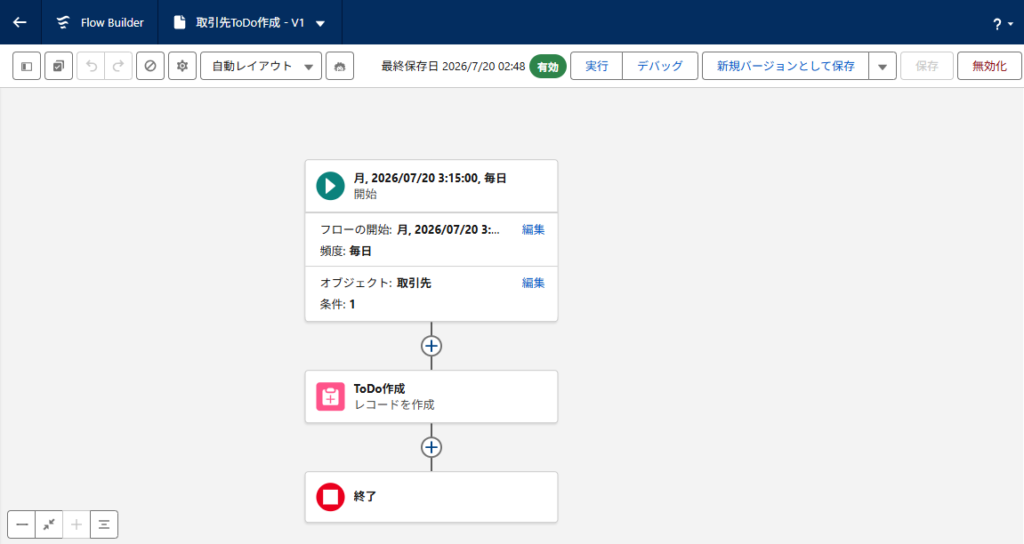This screenshot has height=544, width=1024.
Task: Click the デバッグ button
Action: tap(660, 66)
